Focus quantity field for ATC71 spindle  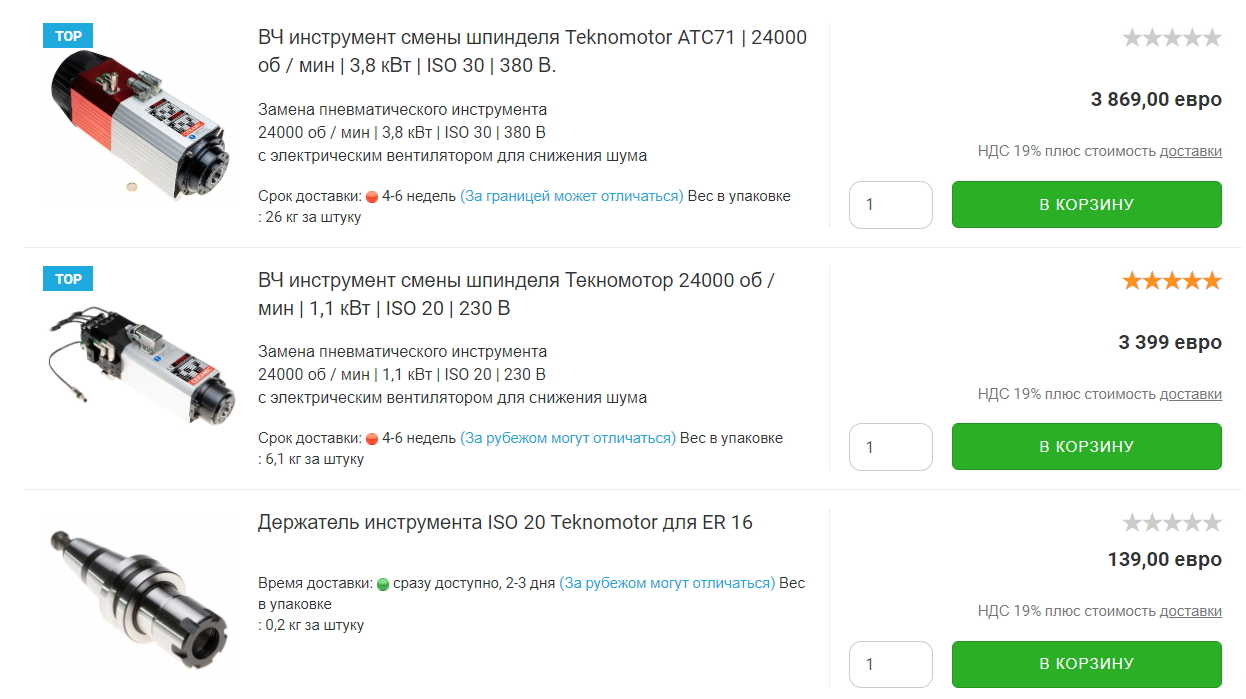(x=890, y=205)
